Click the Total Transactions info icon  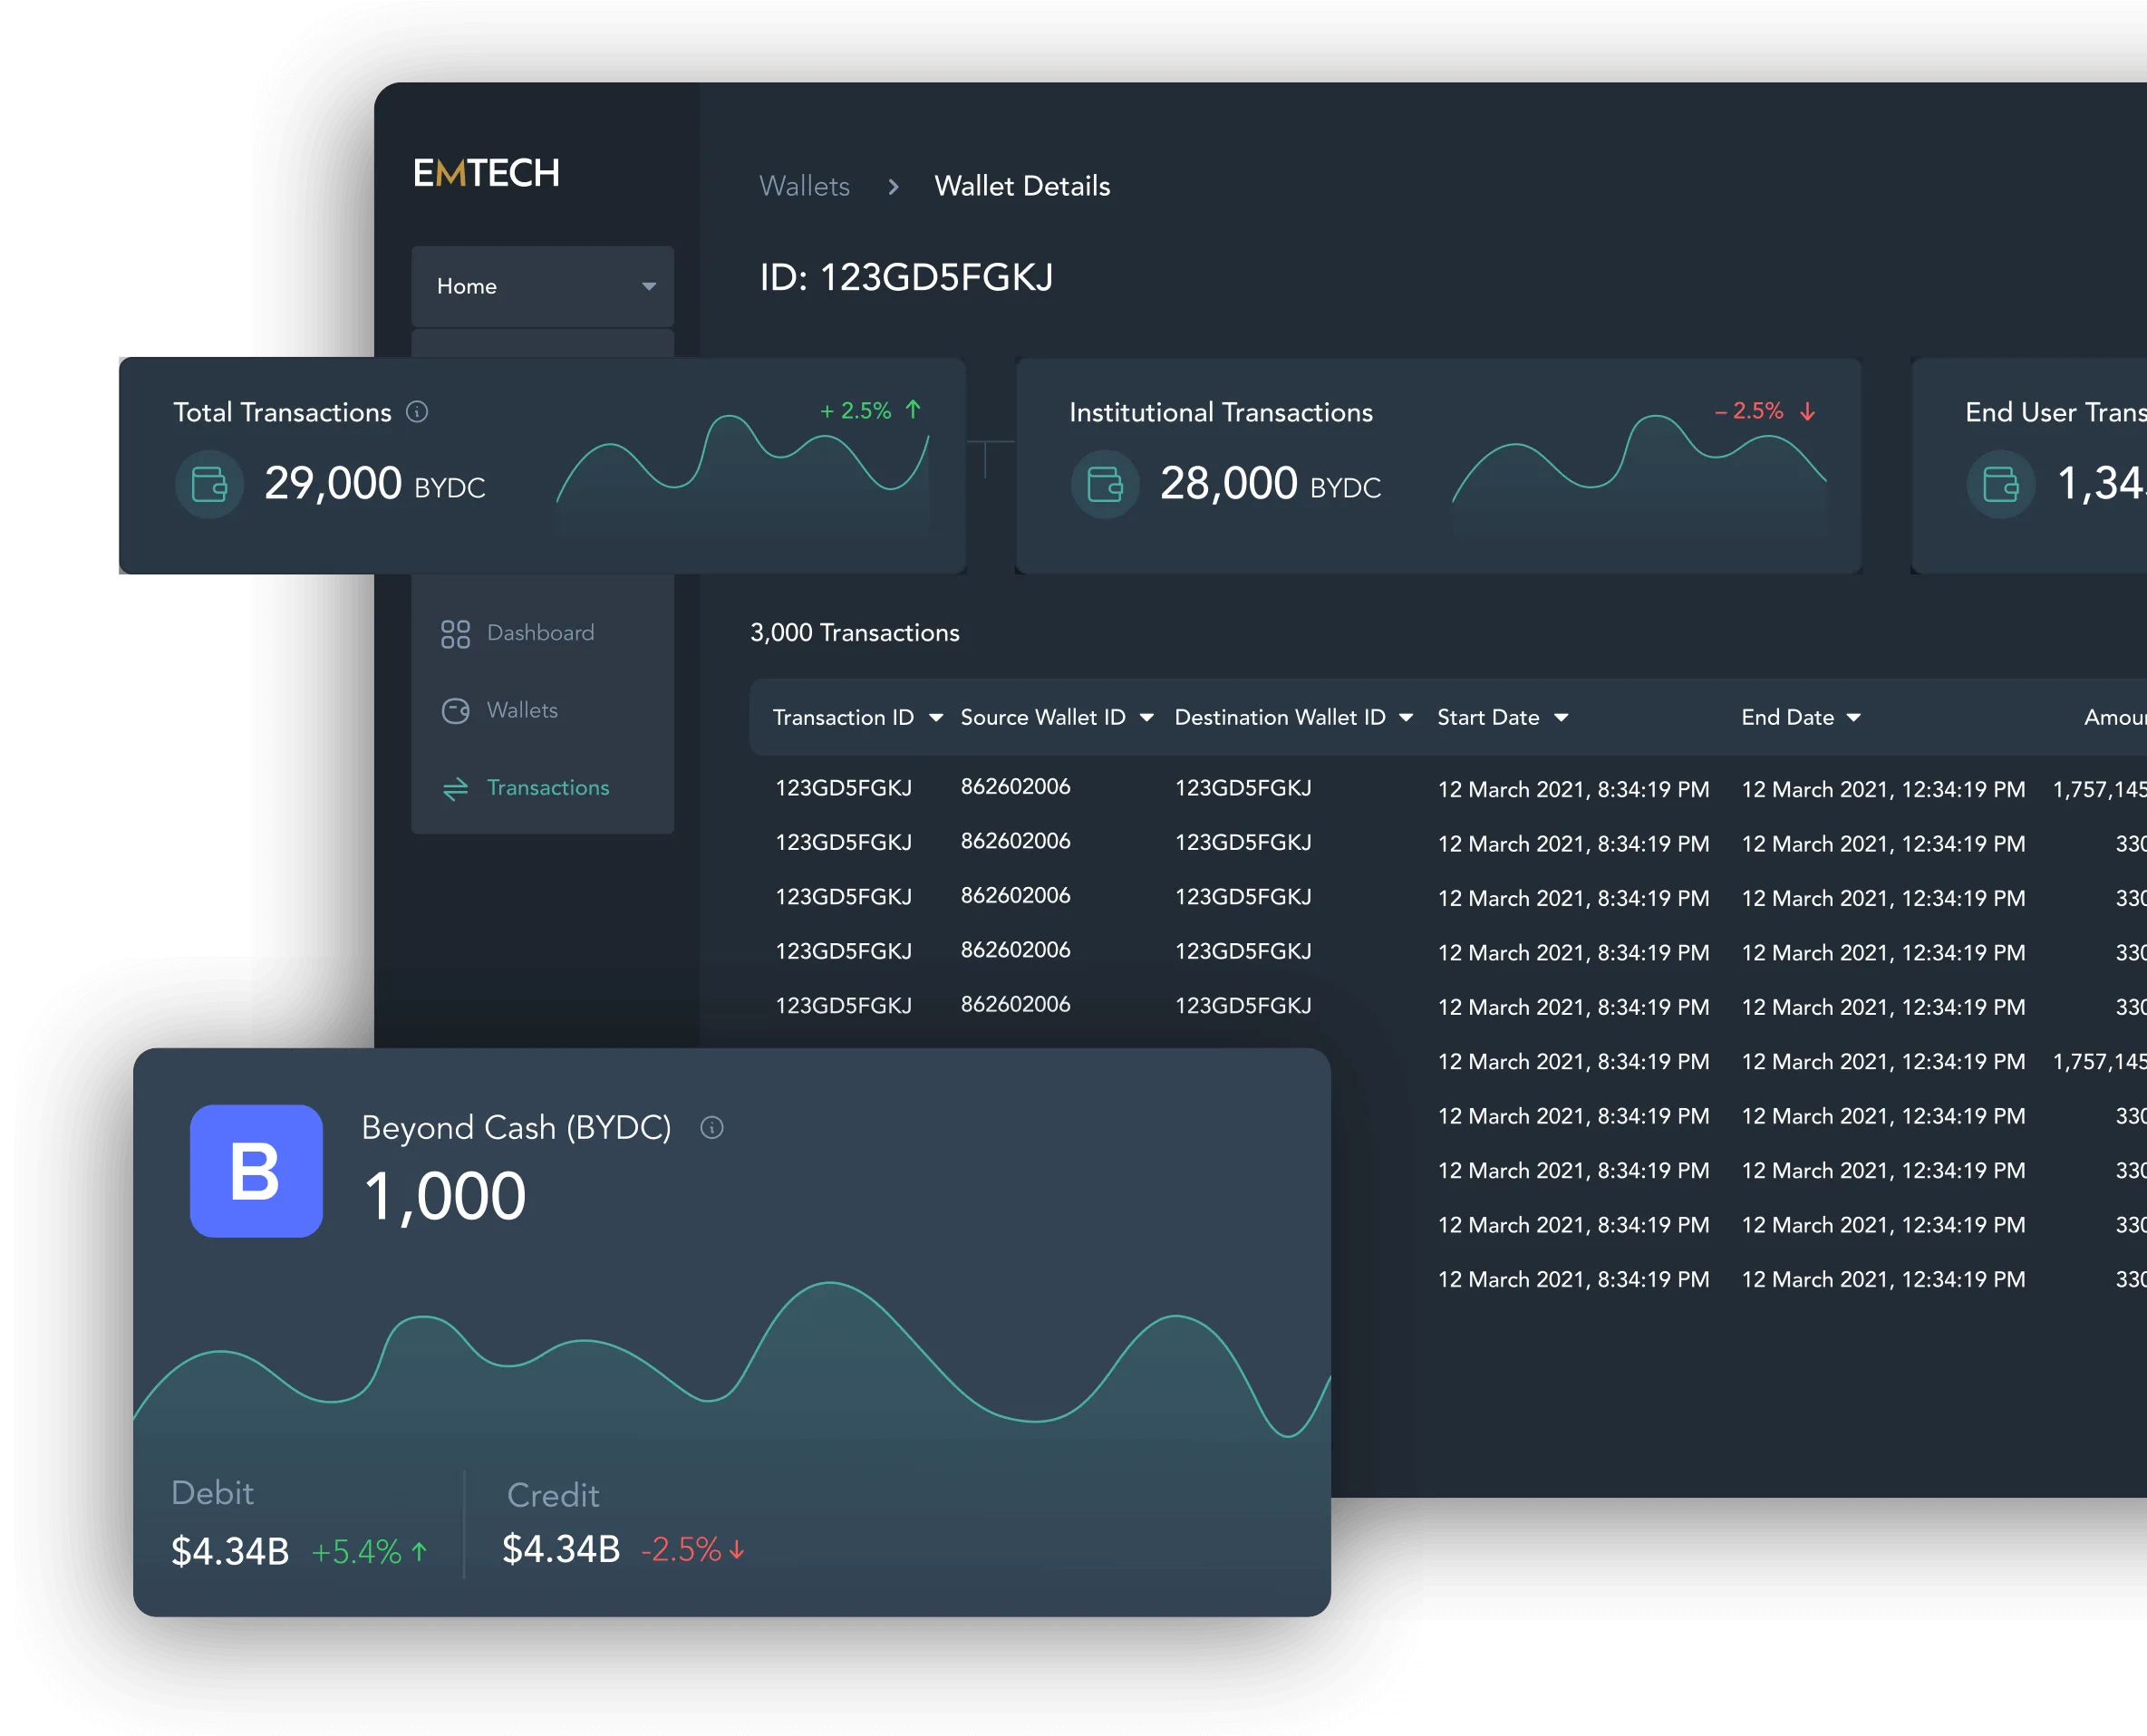pyautogui.click(x=417, y=412)
